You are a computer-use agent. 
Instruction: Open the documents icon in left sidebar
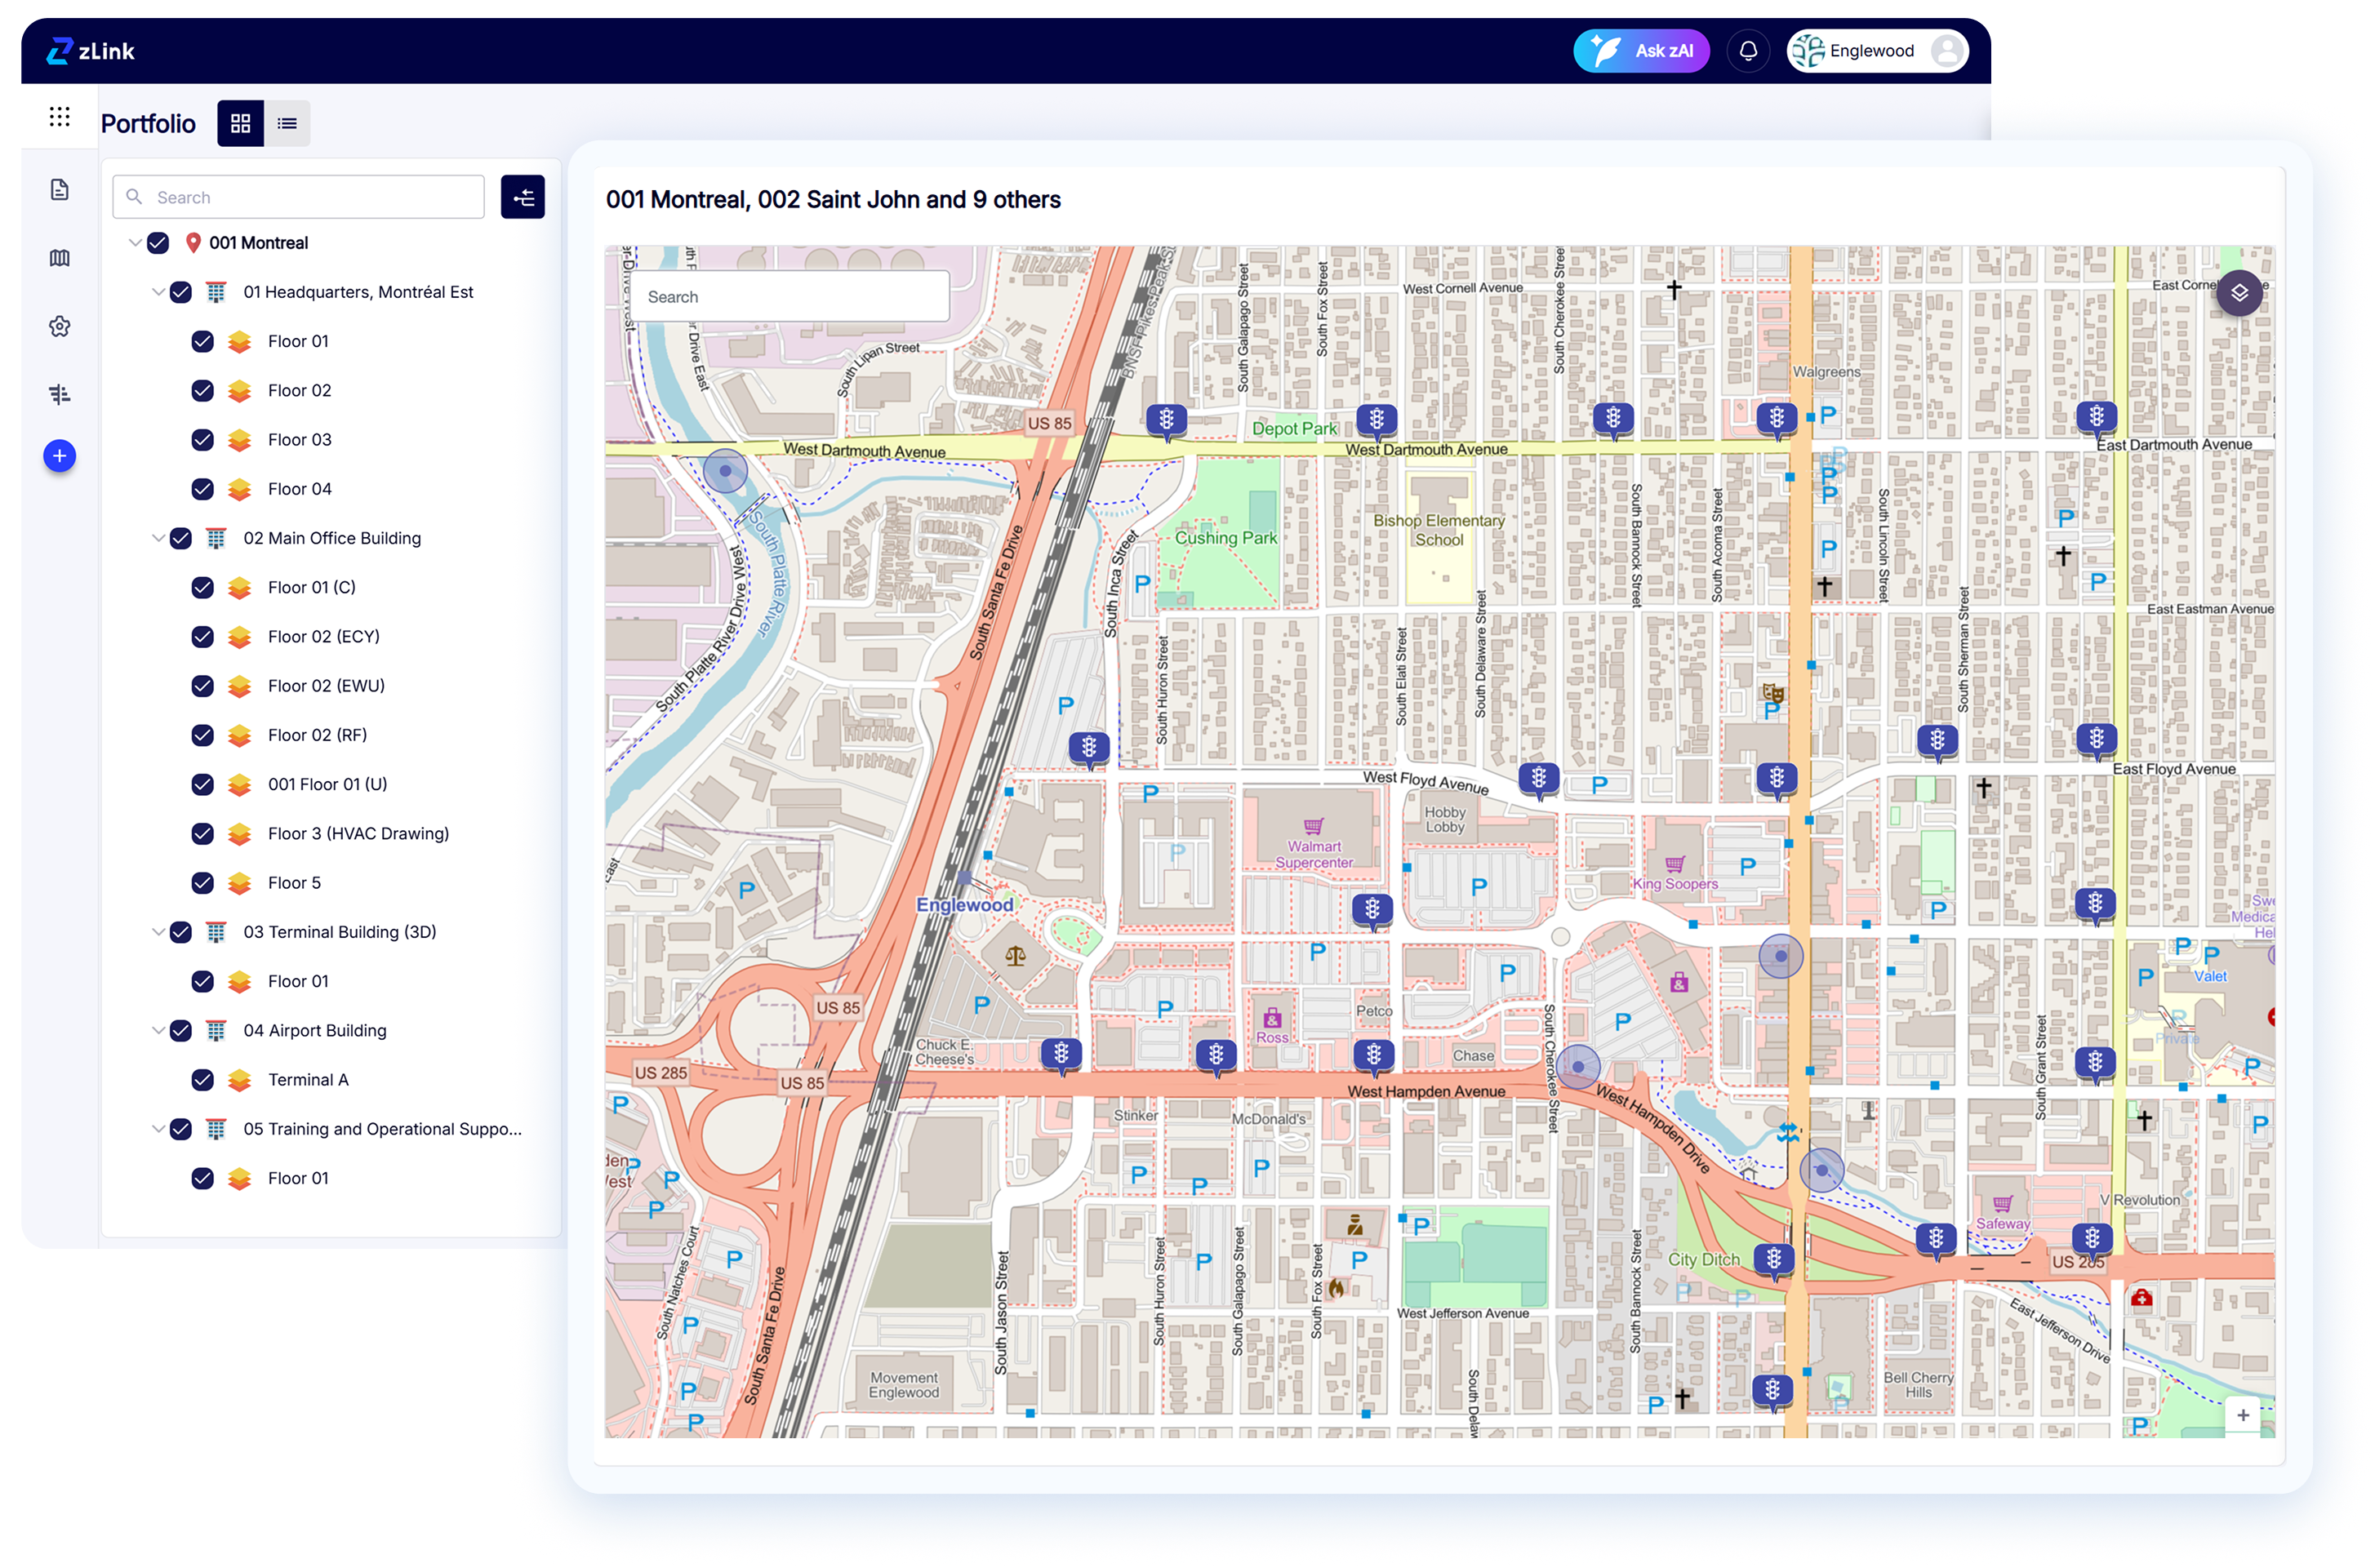pyautogui.click(x=59, y=190)
